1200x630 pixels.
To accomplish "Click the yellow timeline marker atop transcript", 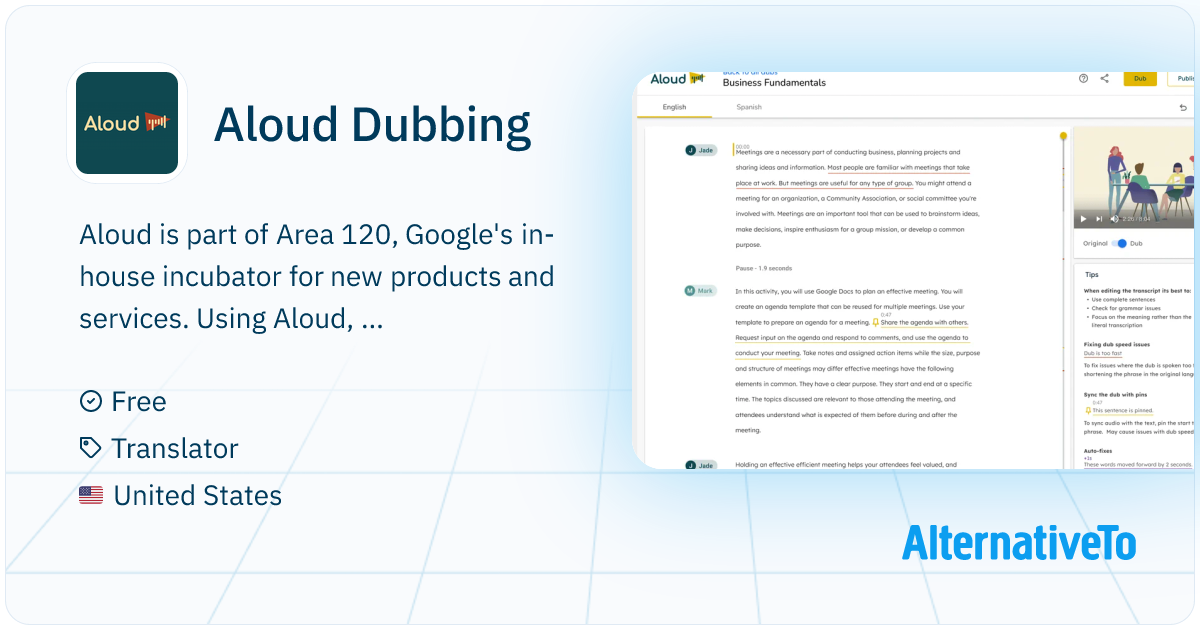I will 1063,136.
